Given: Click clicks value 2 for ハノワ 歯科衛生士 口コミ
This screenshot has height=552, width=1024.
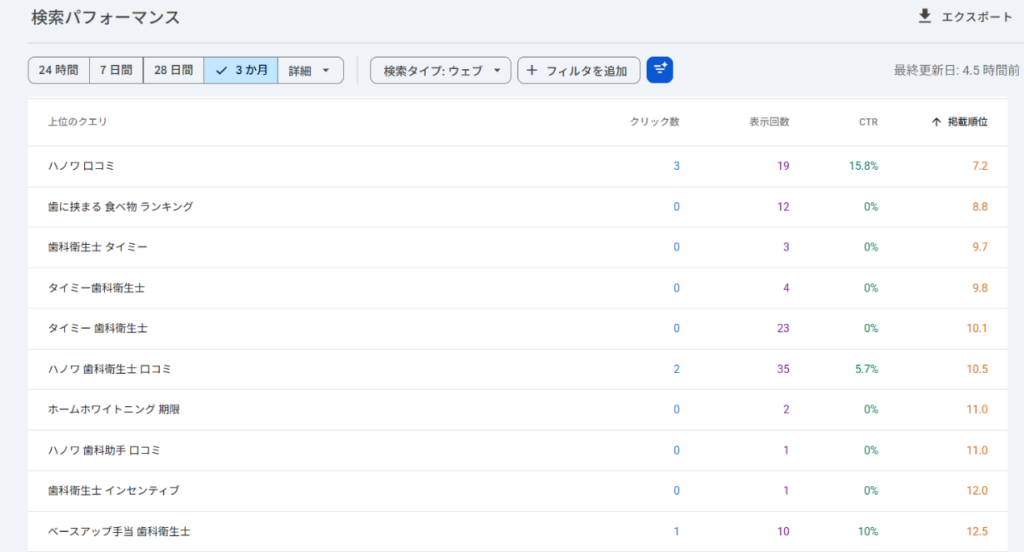Looking at the screenshot, I should (x=677, y=369).
